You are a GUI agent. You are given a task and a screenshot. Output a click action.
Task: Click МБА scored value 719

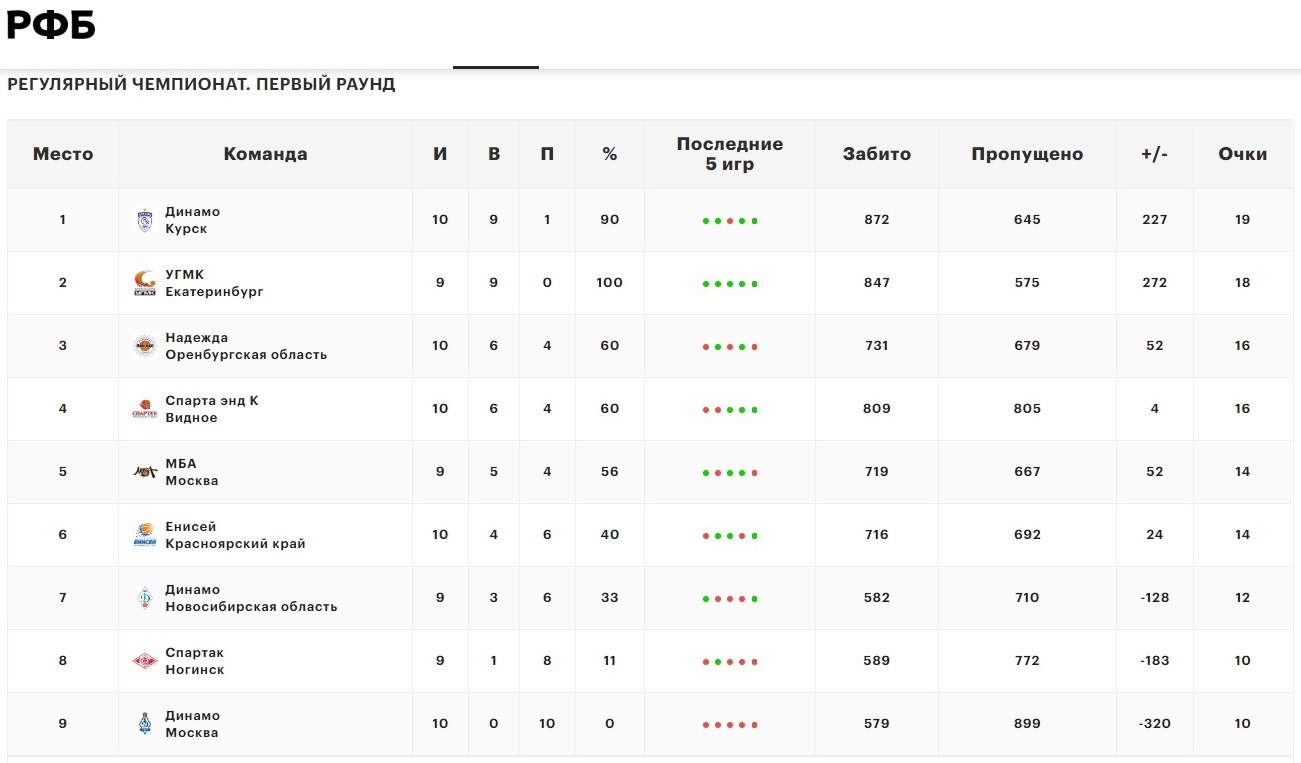click(877, 472)
